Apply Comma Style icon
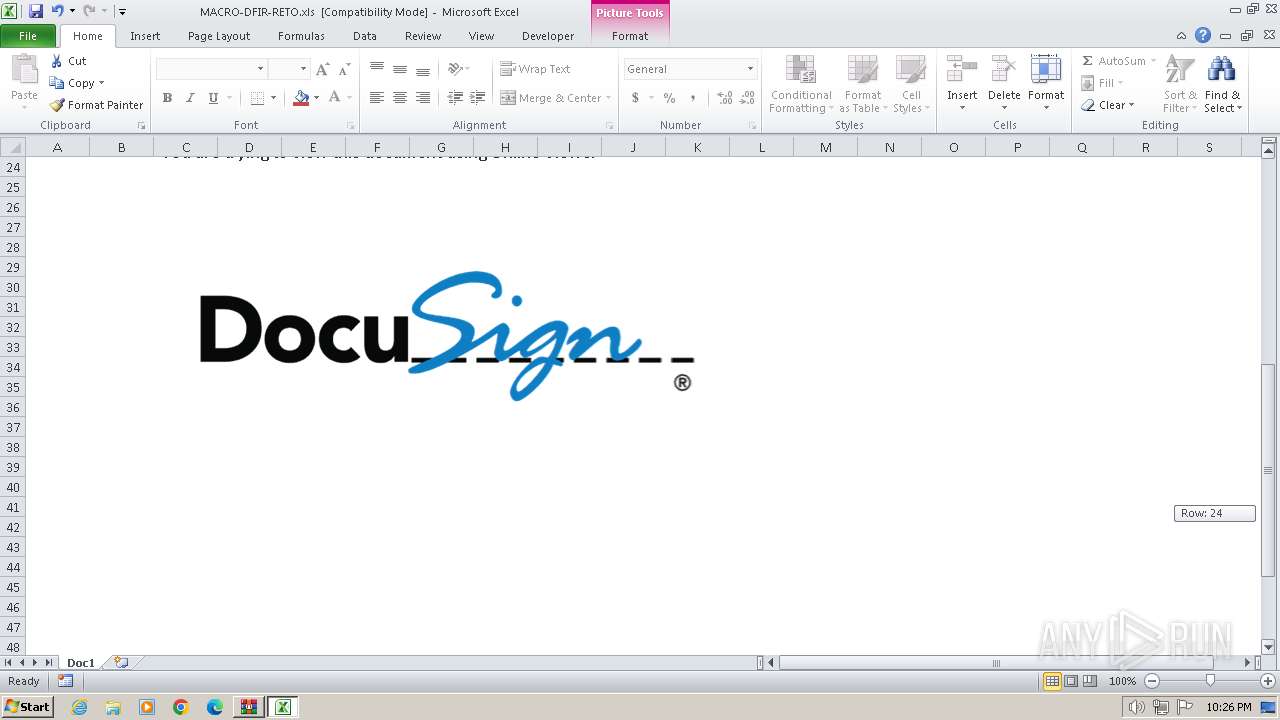 692,98
